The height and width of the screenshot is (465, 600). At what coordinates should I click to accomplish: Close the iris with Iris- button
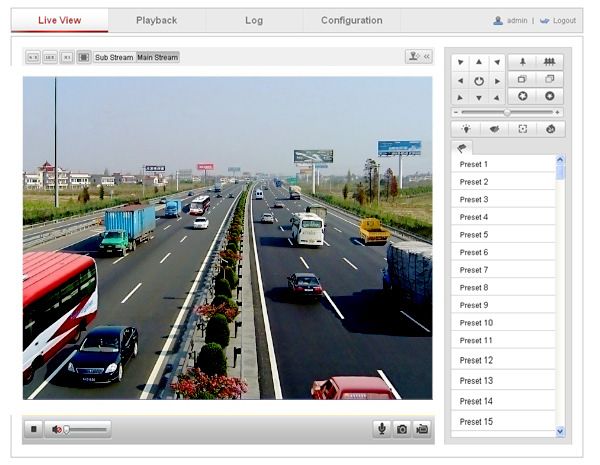549,96
